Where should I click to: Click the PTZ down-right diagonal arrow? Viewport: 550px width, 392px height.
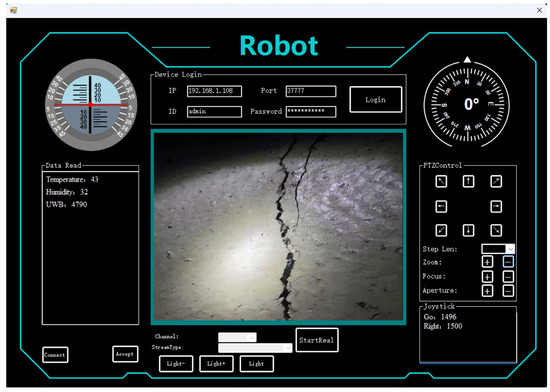pos(496,230)
